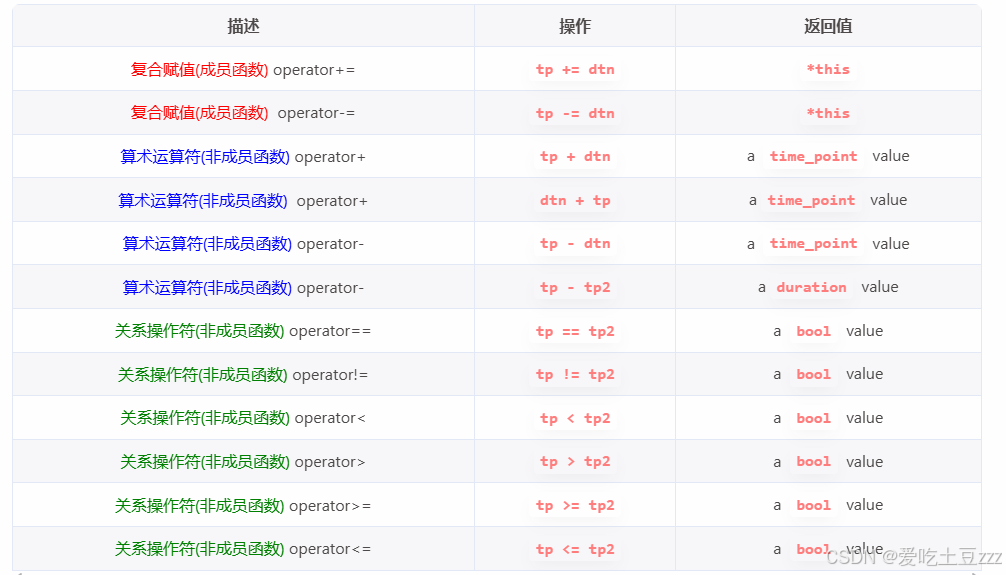The width and height of the screenshot is (1006, 575).
Task: Select the 复合赋值(成员函数) operator+= description cell
Action: click(x=243, y=69)
